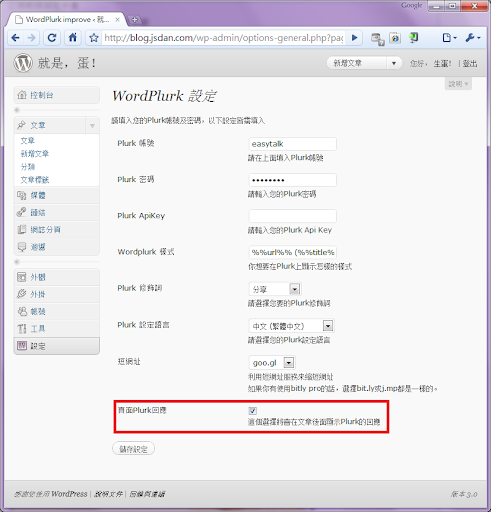Open the Post Tags submenu item

(x=35, y=180)
